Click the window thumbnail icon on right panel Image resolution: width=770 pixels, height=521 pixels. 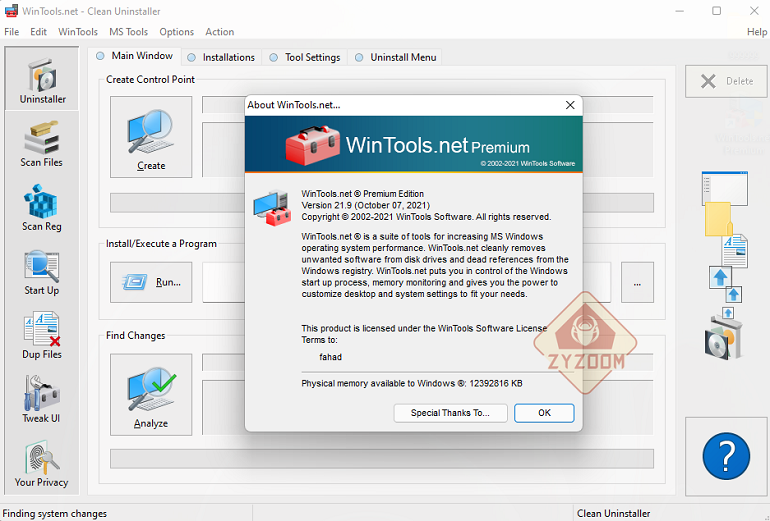pyautogui.click(x=725, y=188)
